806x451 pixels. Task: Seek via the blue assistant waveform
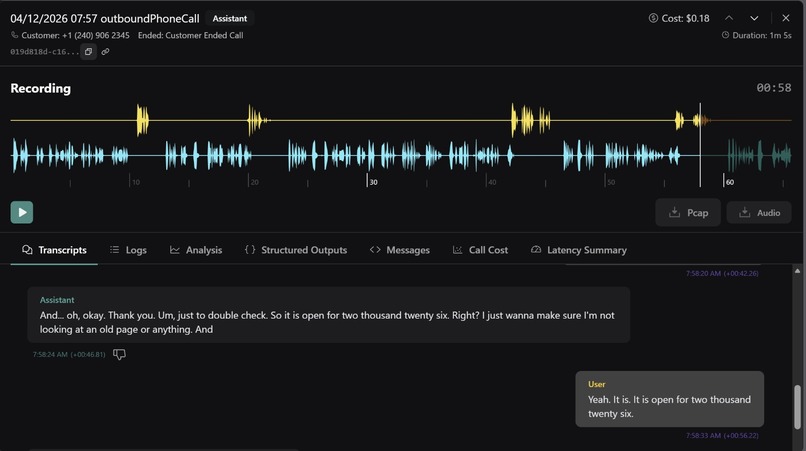[401, 155]
